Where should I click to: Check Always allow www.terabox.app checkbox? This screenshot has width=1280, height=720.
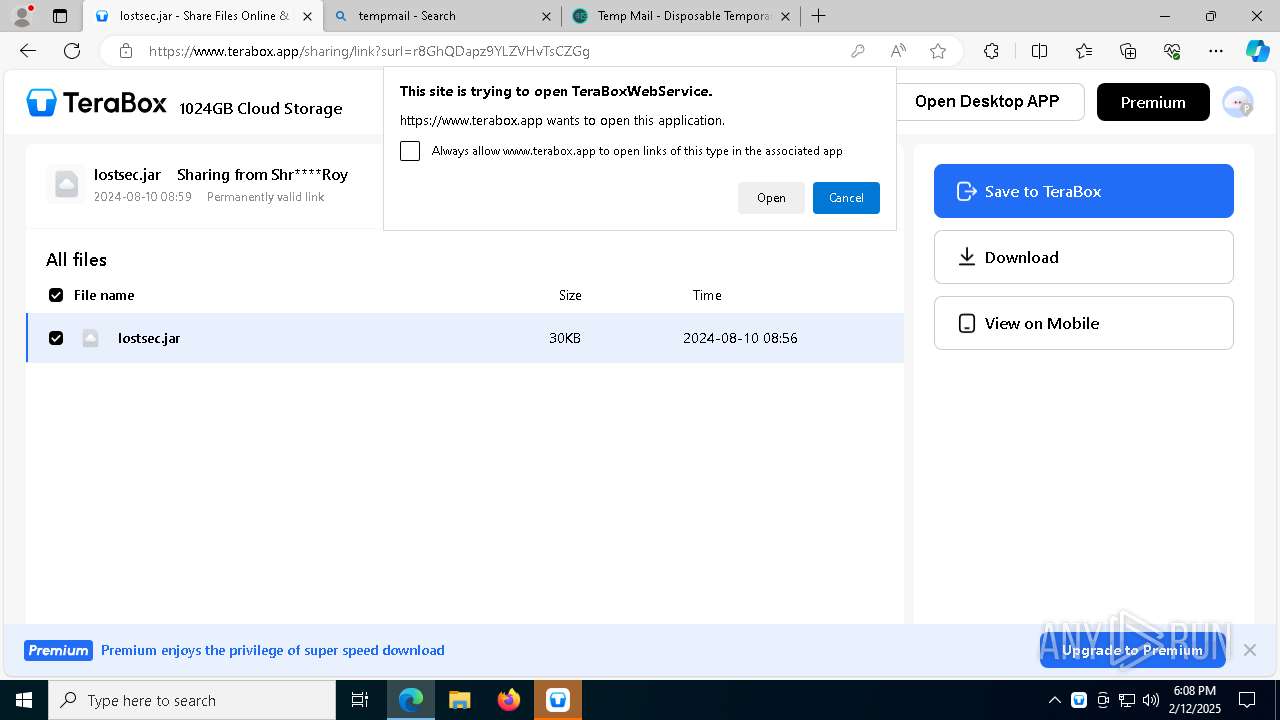coord(410,151)
